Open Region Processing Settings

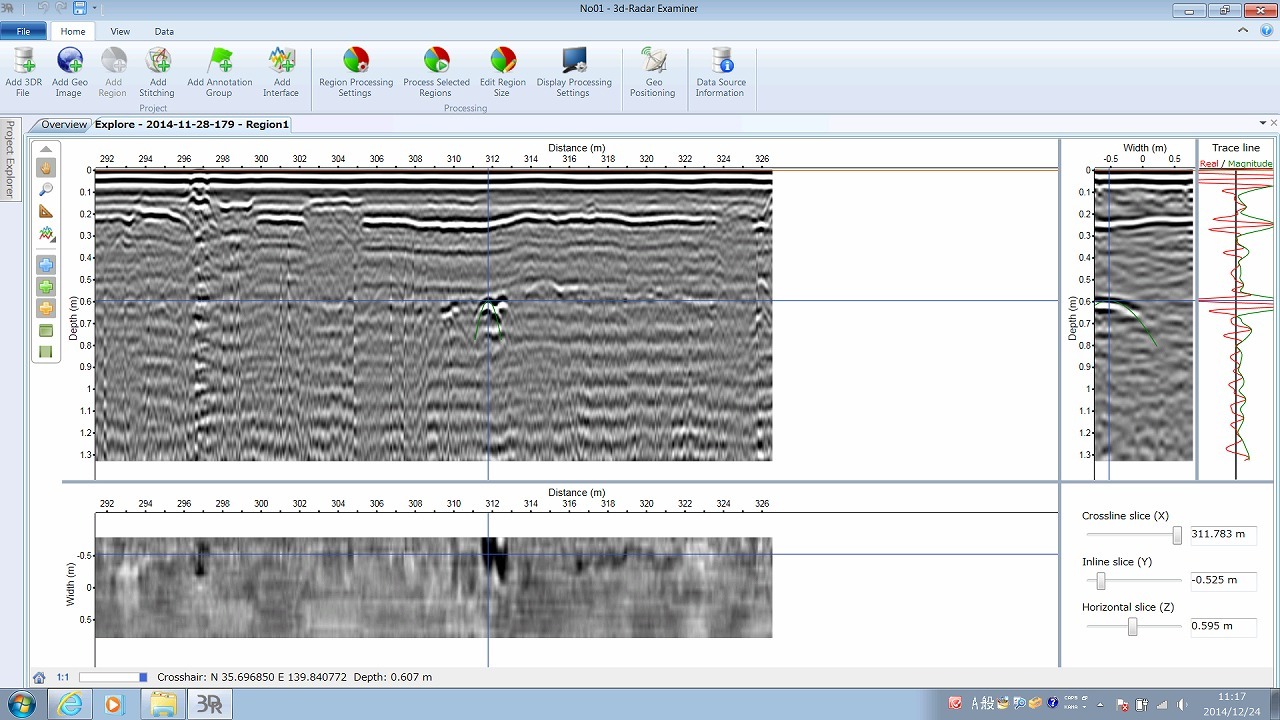[355, 62]
